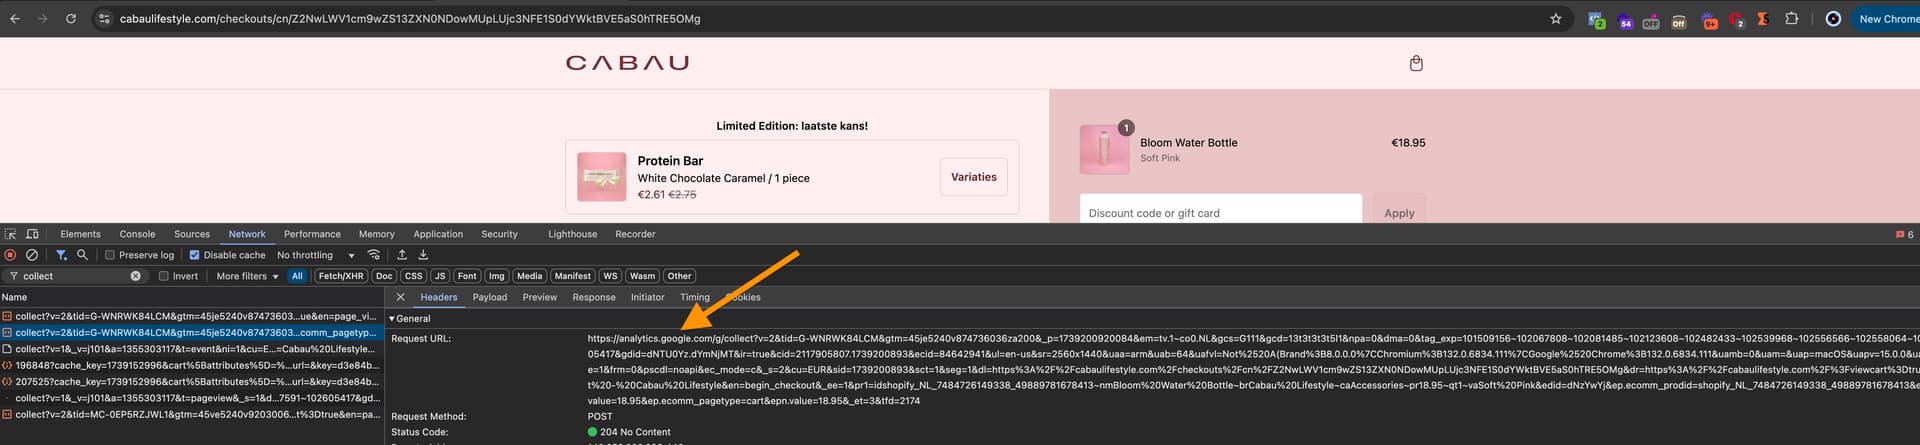Export HAR with the download icon
The height and width of the screenshot is (445, 1920).
point(423,255)
